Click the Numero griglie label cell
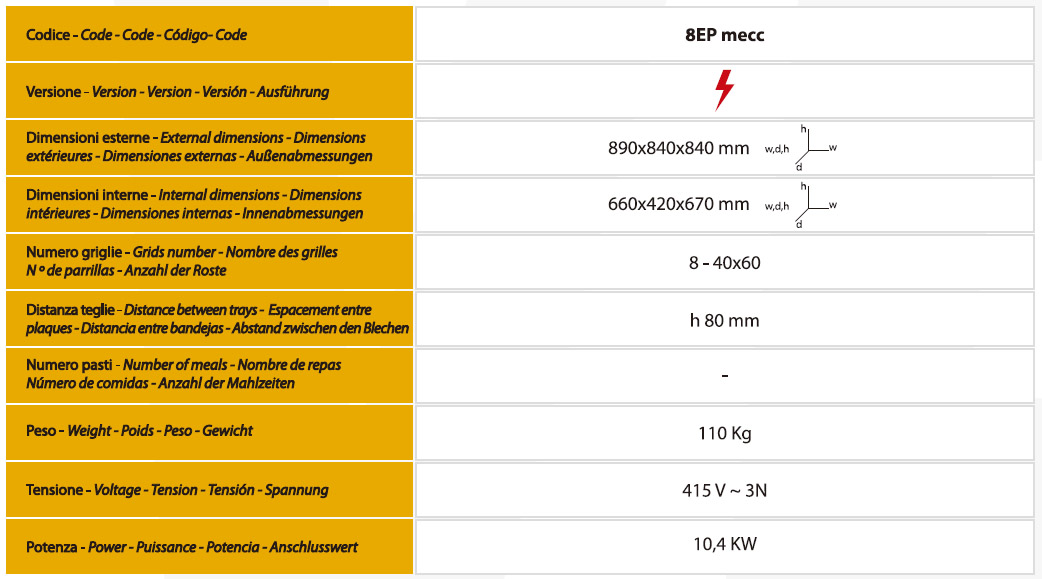1042x579 pixels. (207, 261)
